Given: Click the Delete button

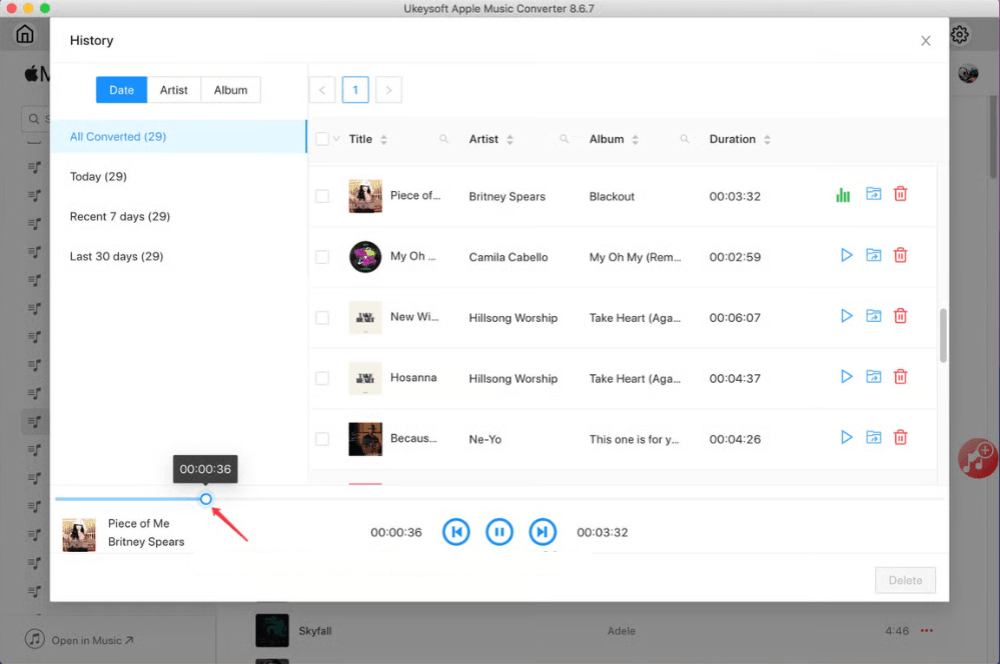Looking at the screenshot, I should pos(905,580).
